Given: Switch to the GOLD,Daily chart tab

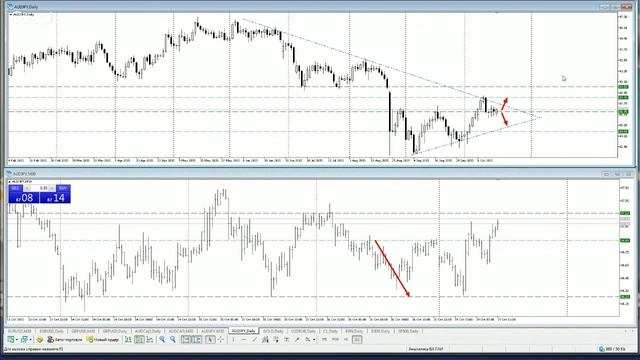Looking at the screenshot, I should coord(273,331).
